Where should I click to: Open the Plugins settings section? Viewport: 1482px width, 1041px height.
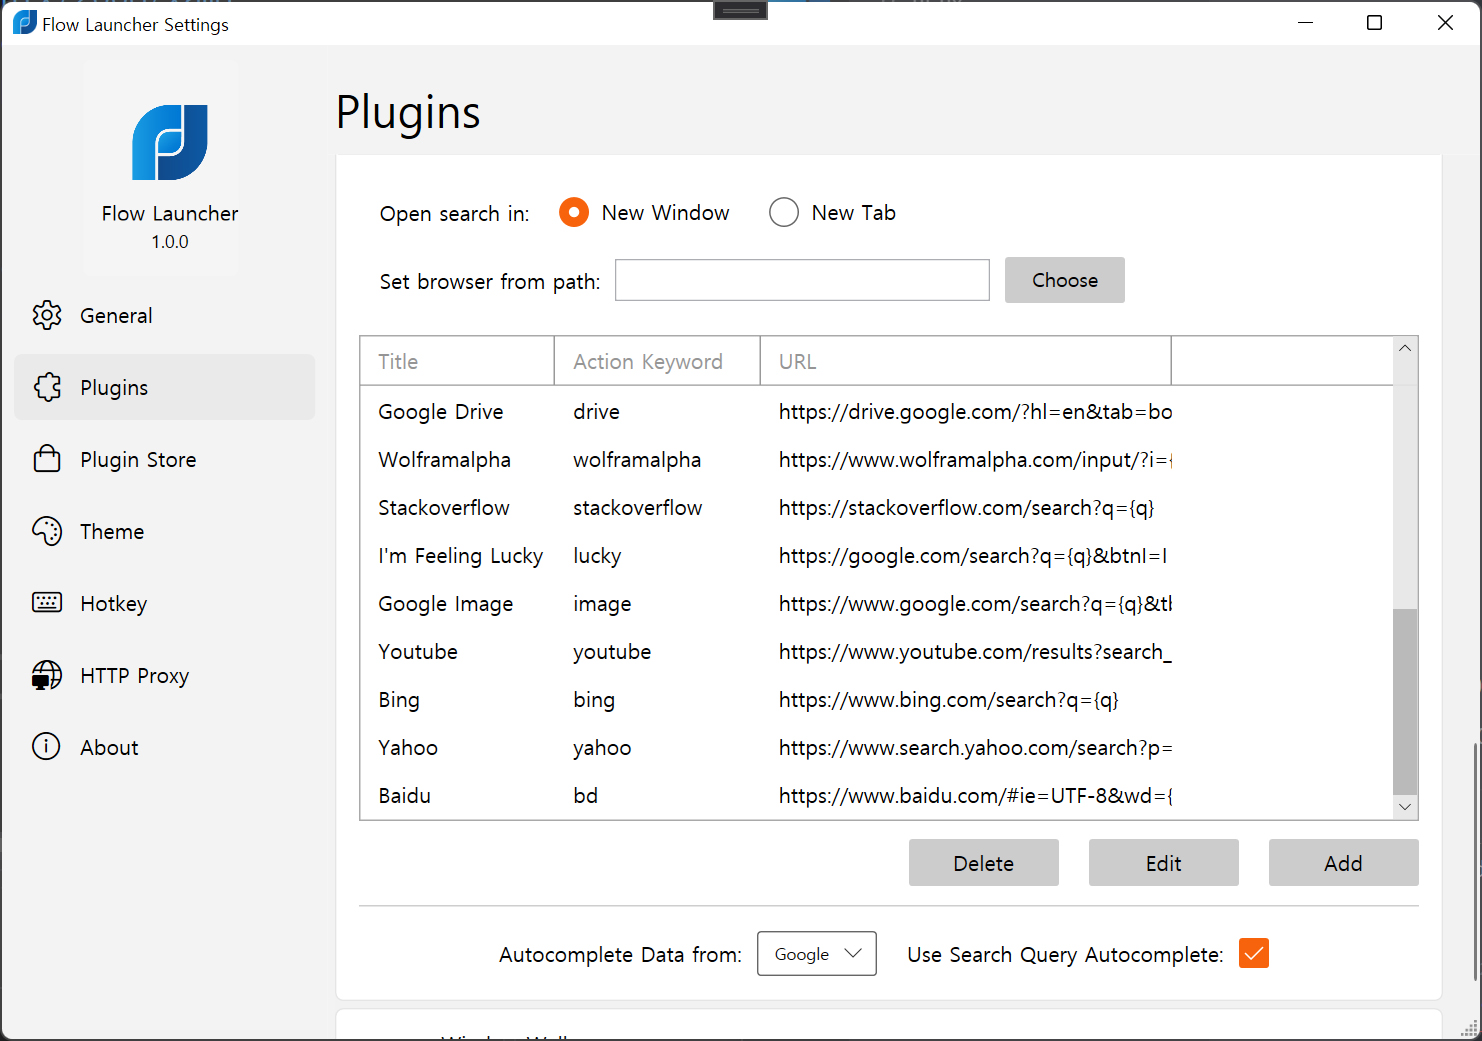165,387
